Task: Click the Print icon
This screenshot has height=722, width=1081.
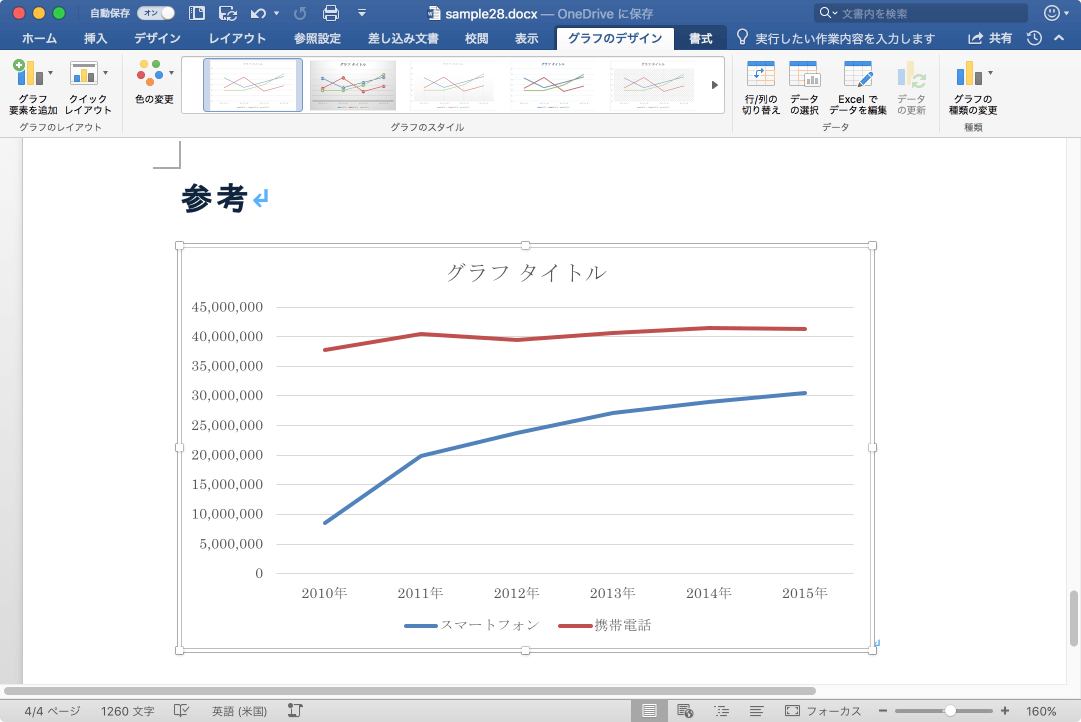Action: (x=331, y=13)
